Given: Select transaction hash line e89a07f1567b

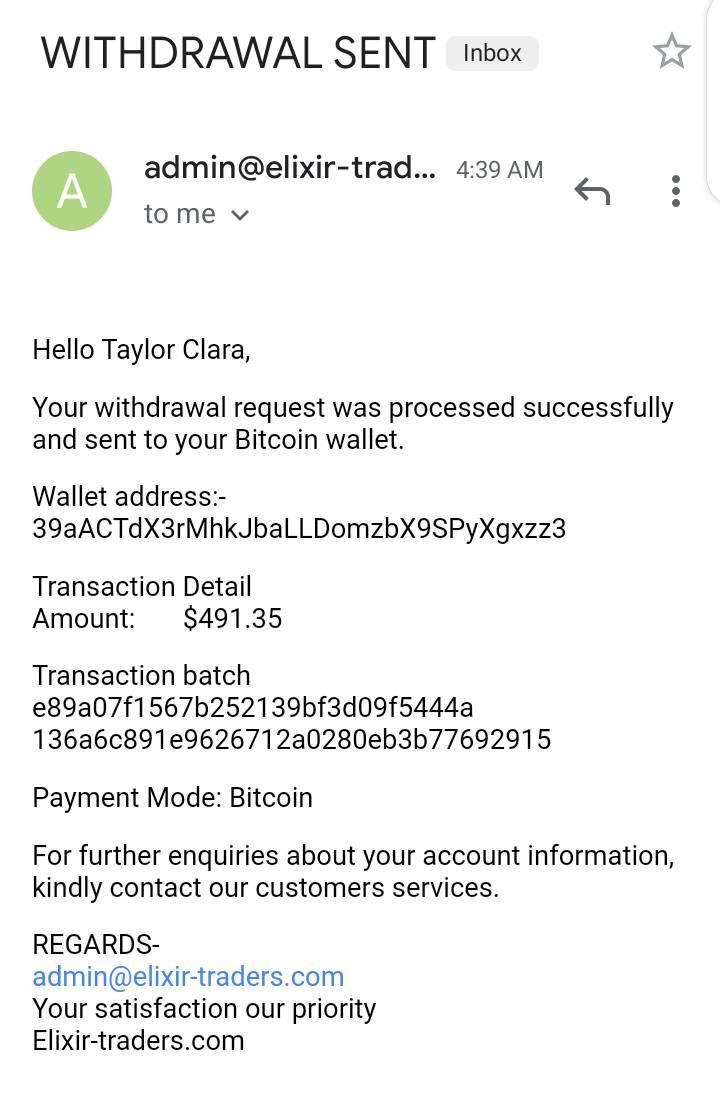Looking at the screenshot, I should pyautogui.click(x=253, y=707).
